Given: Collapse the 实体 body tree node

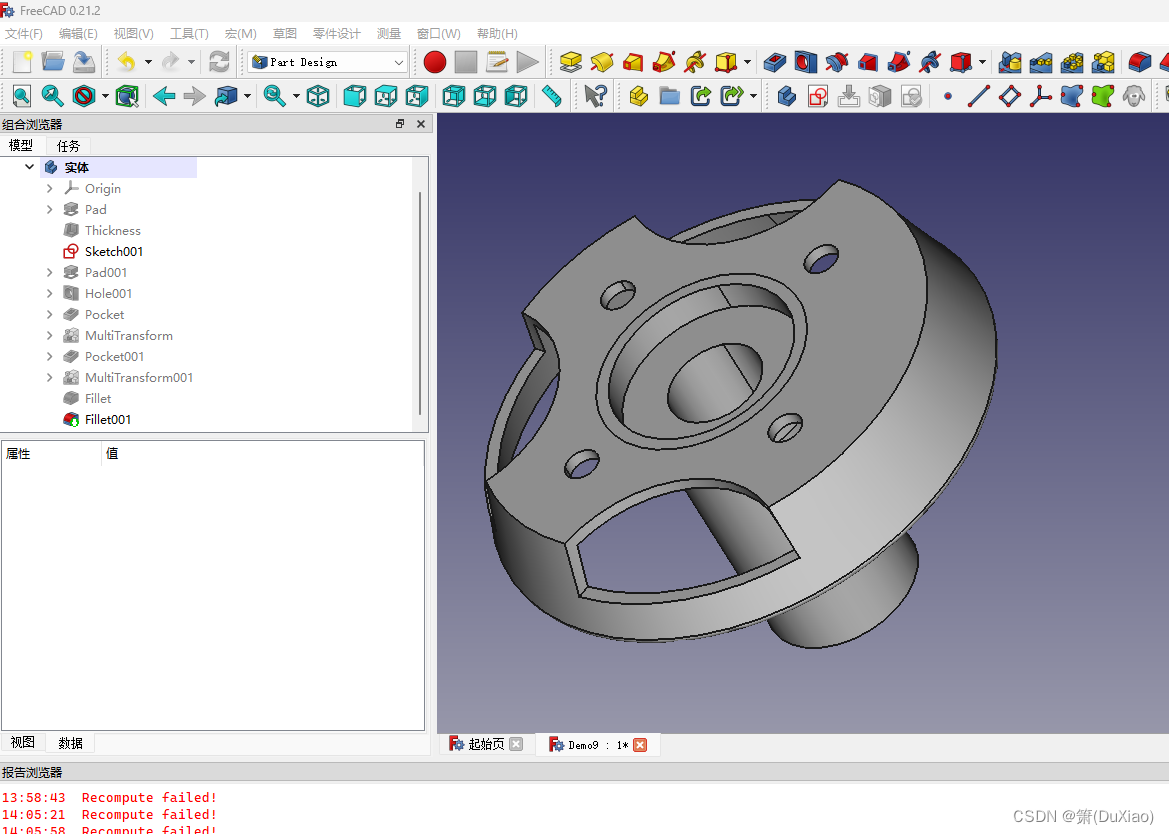Looking at the screenshot, I should [x=29, y=167].
